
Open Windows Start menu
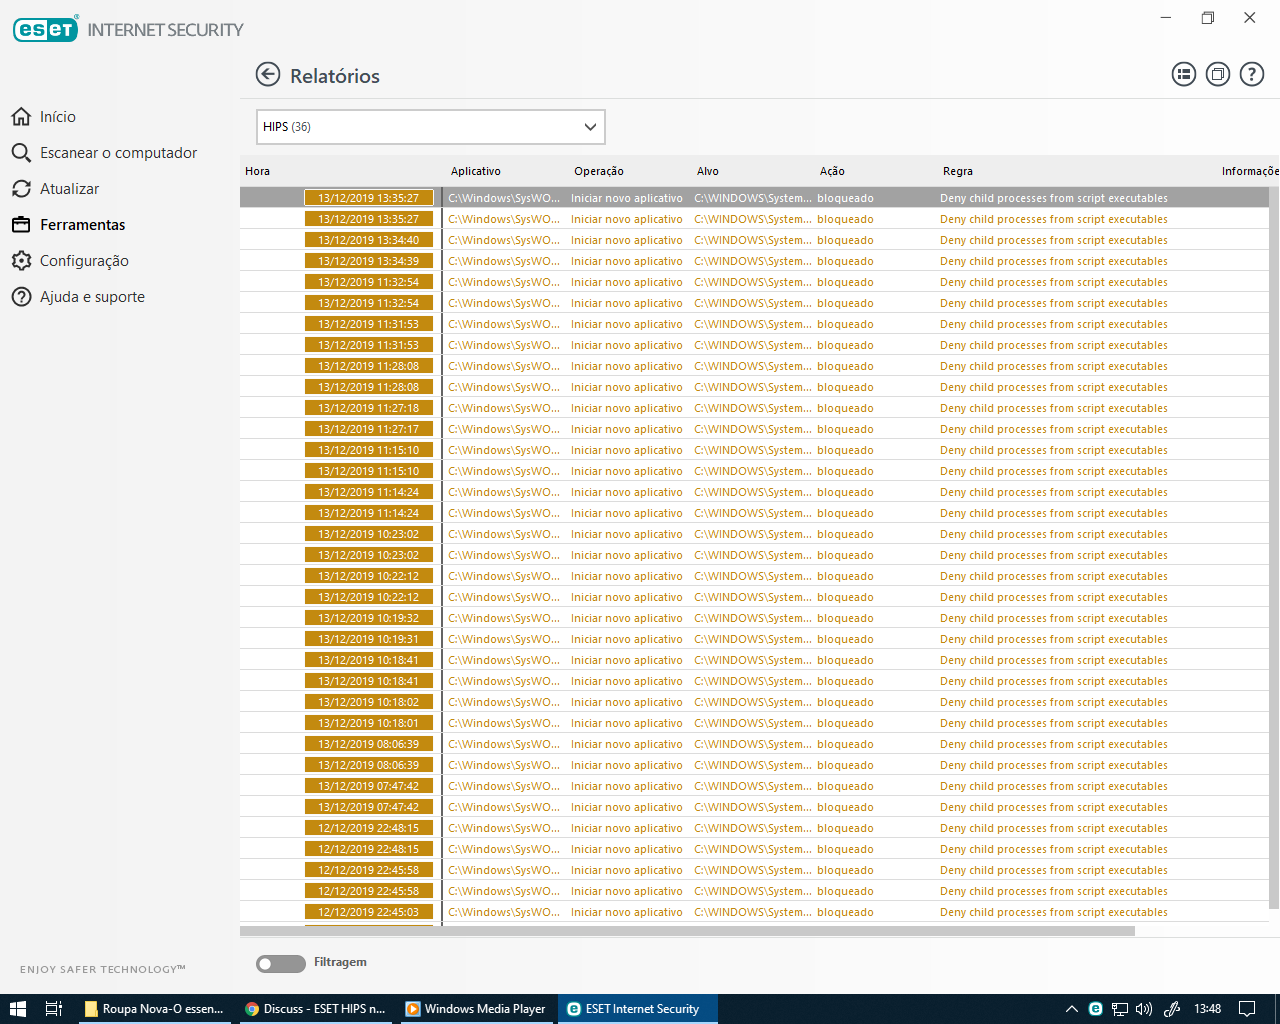[17, 1009]
